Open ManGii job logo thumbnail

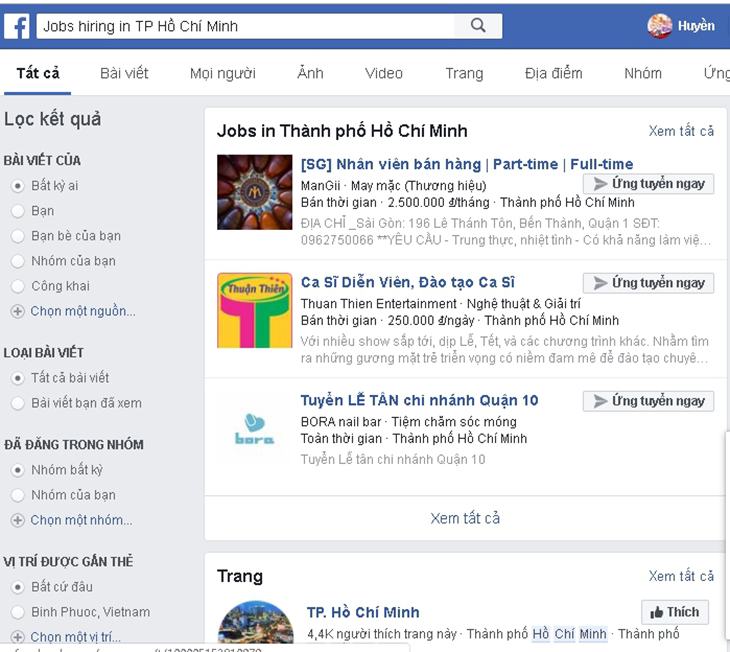click(255, 192)
